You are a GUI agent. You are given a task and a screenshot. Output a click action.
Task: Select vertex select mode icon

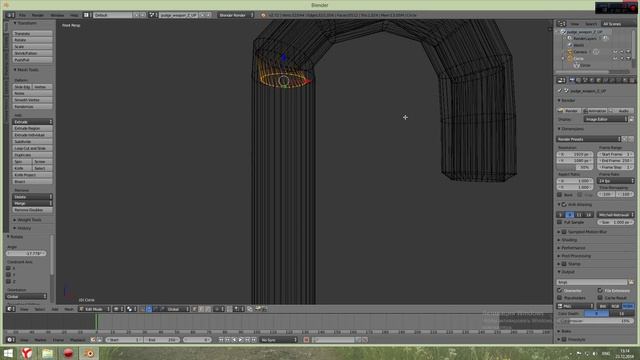pos(194,309)
